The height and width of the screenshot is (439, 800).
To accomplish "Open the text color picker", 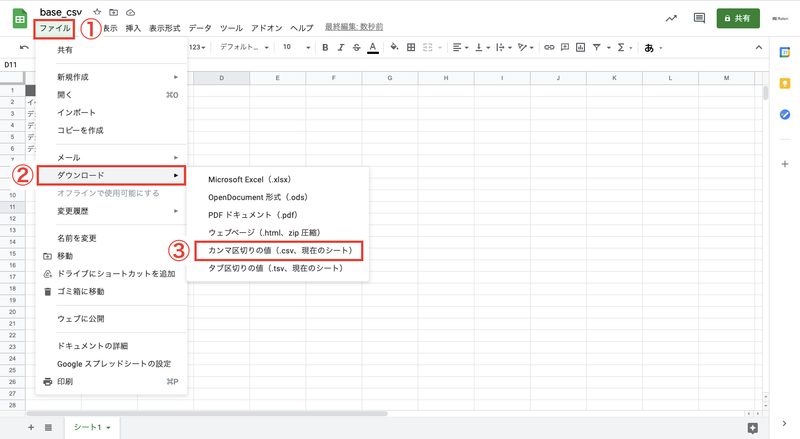I will [x=373, y=47].
